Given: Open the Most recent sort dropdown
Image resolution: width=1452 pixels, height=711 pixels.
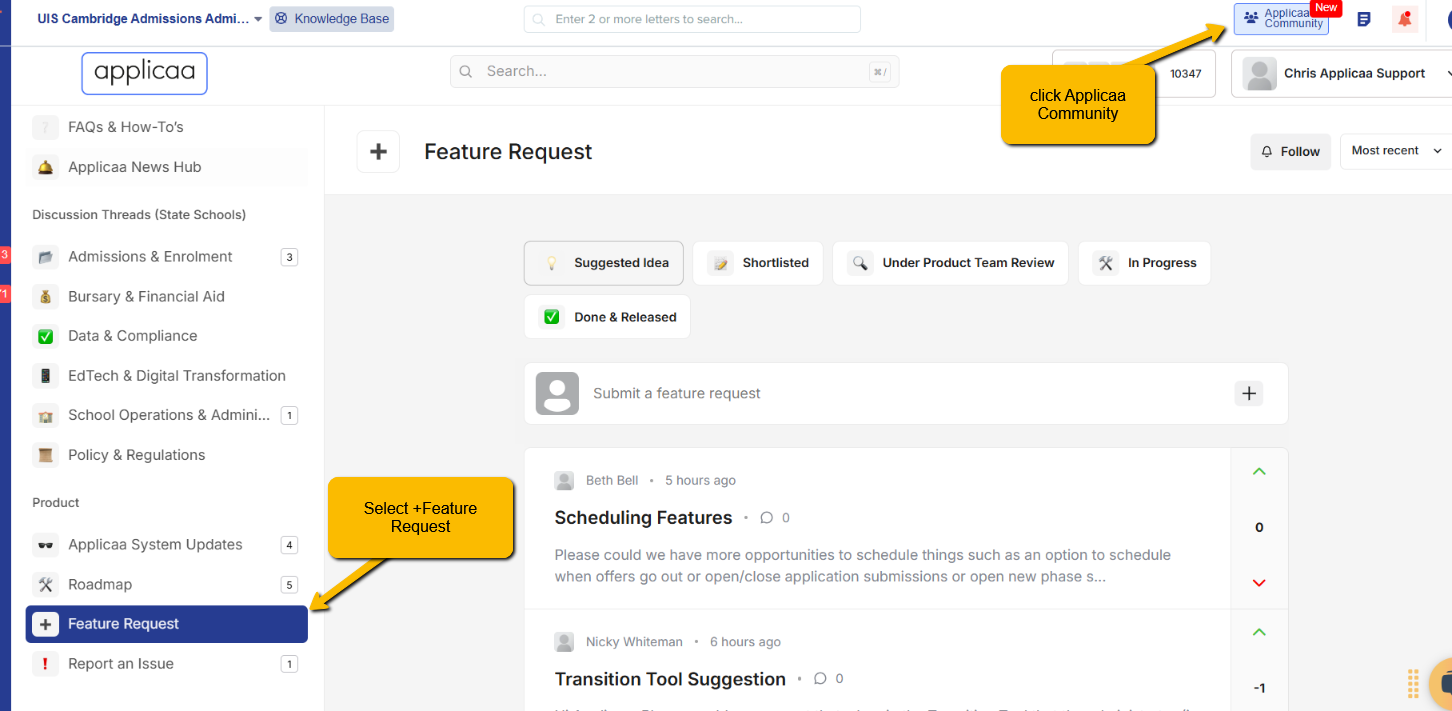Looking at the screenshot, I should (x=1396, y=151).
